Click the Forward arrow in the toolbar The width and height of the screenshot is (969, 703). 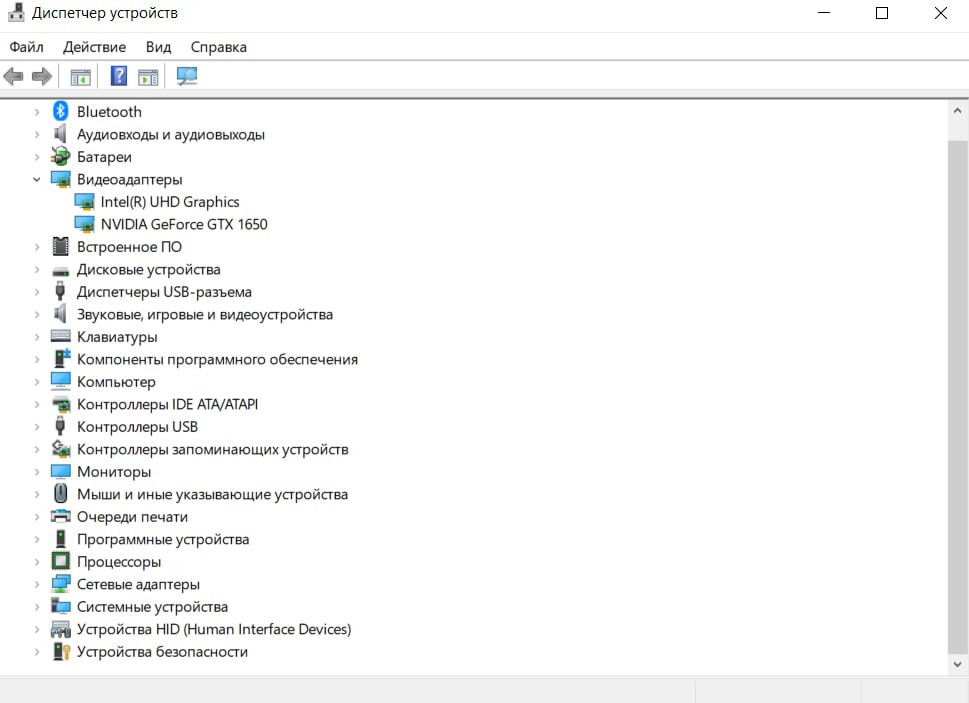tap(42, 76)
